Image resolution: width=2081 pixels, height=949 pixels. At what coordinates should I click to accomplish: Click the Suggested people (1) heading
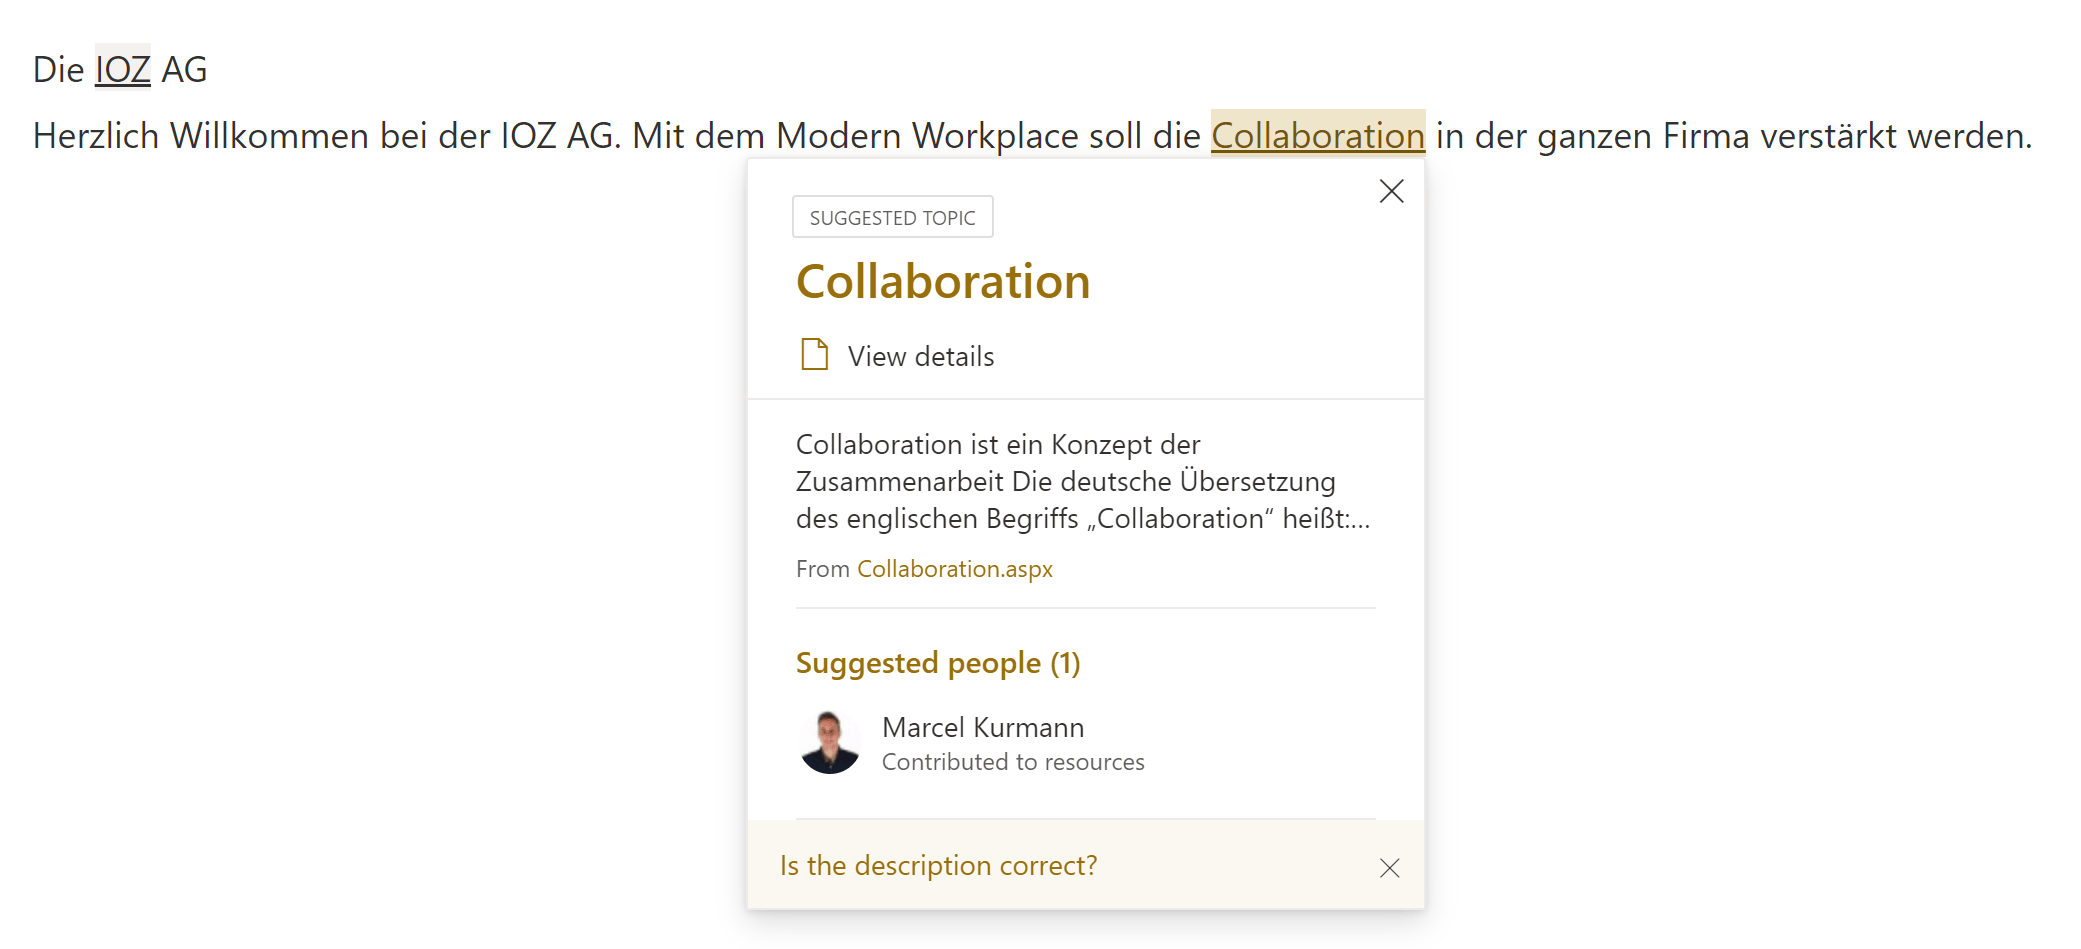coord(938,663)
